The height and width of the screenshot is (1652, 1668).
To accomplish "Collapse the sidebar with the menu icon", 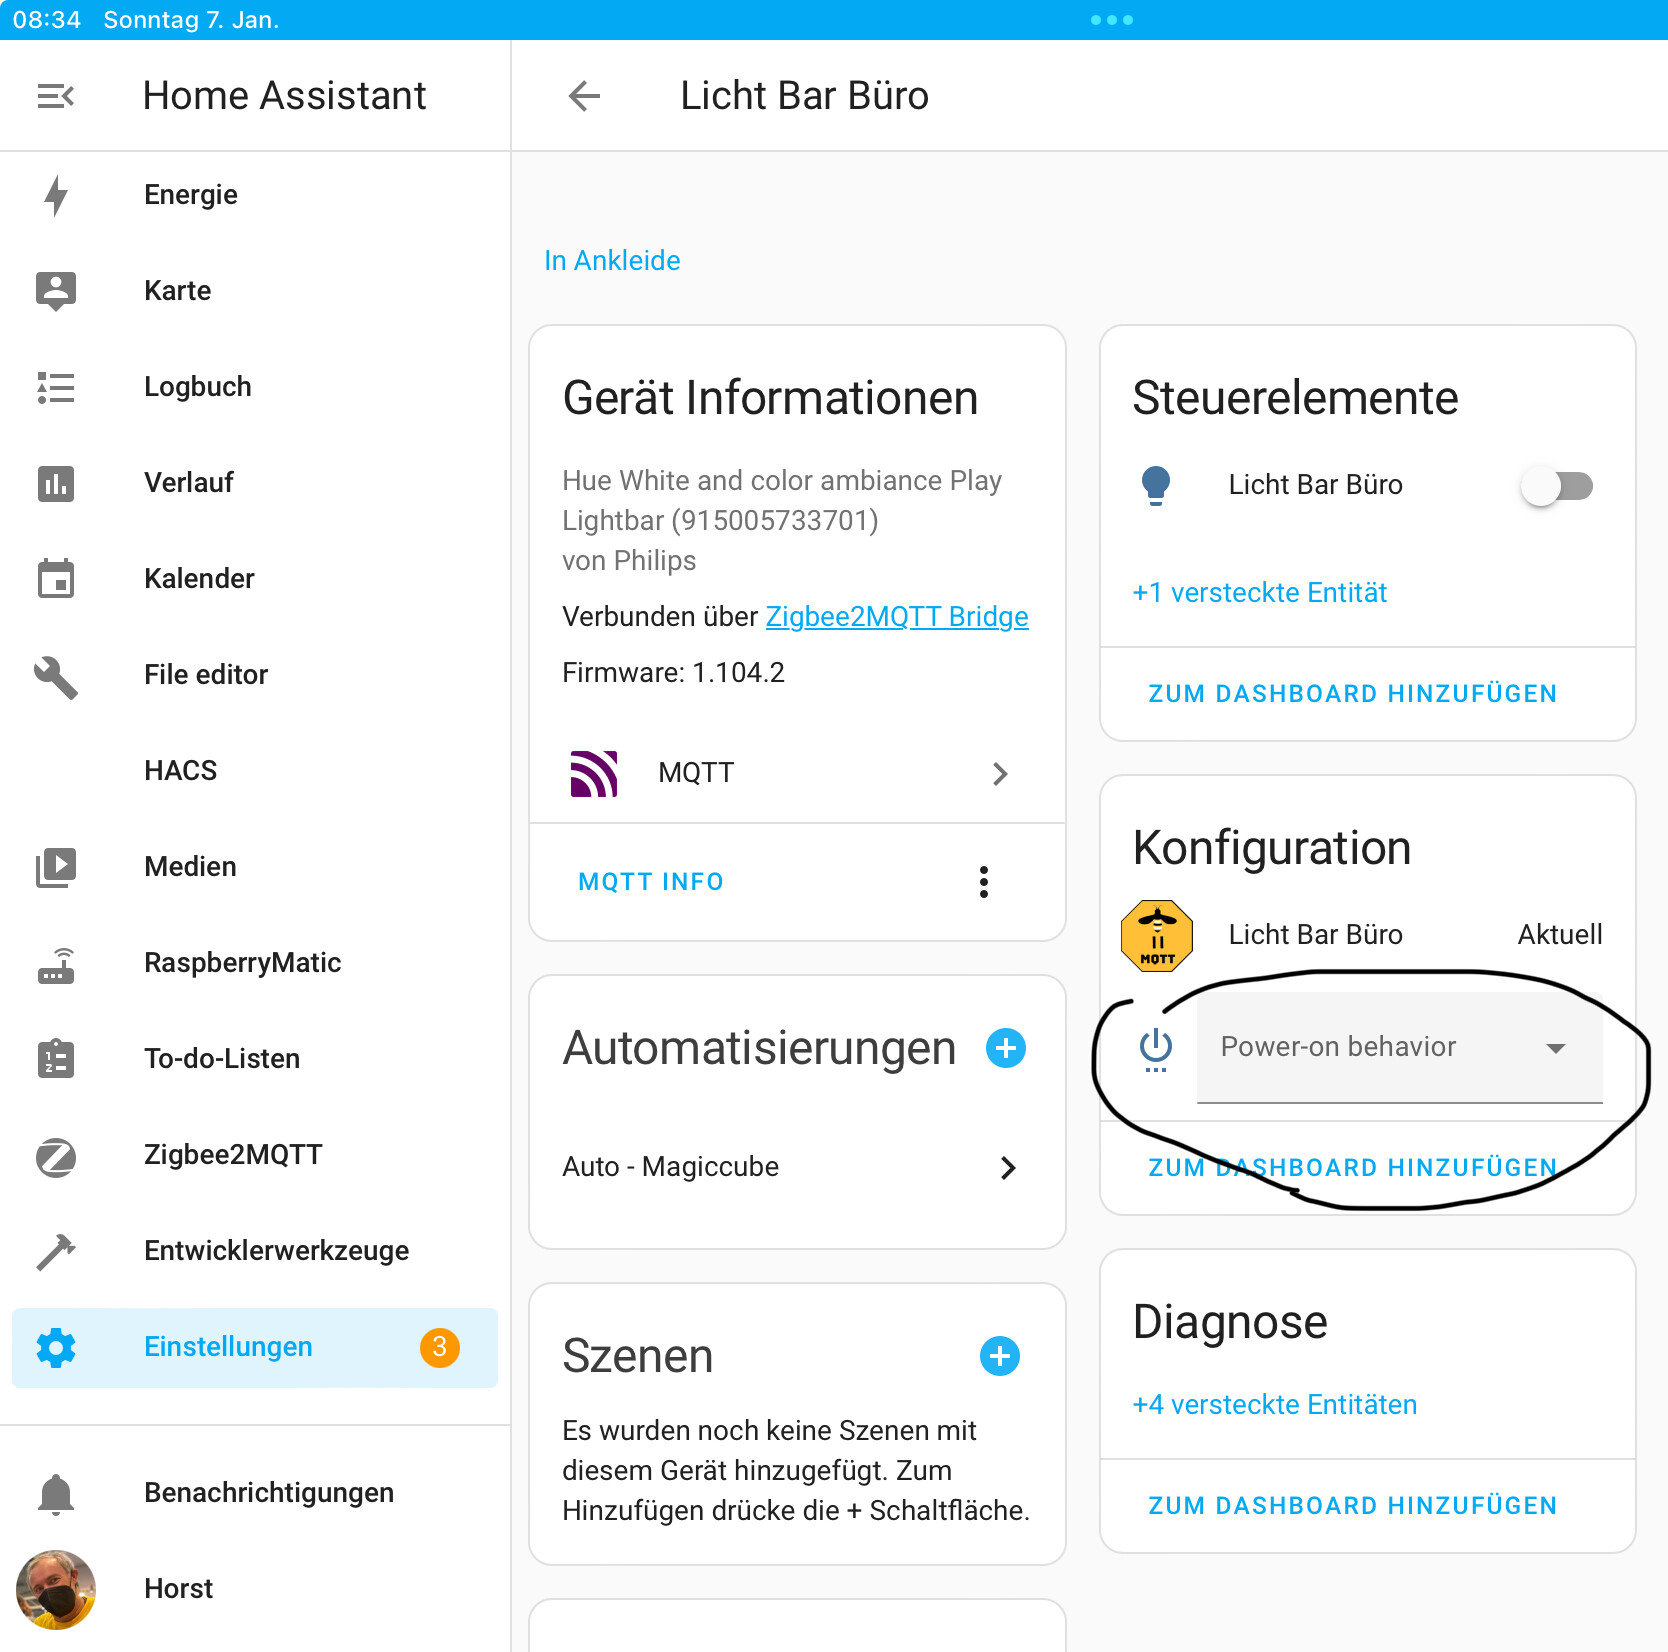I will tap(56, 96).
